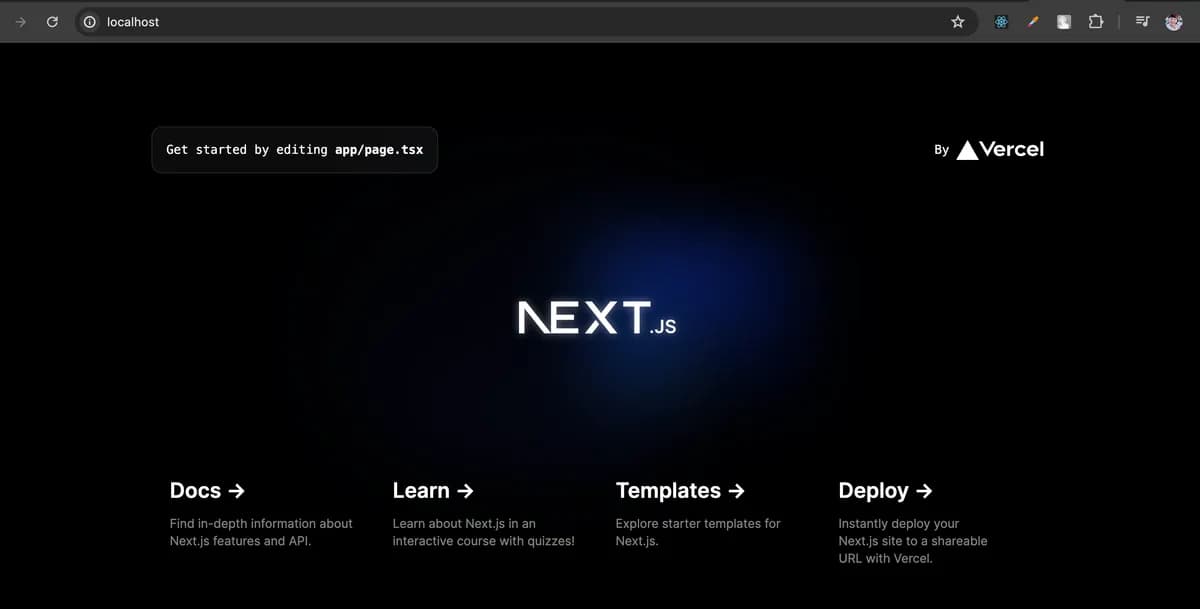
Task: Open the Chrome profile avatar
Action: click(1174, 22)
